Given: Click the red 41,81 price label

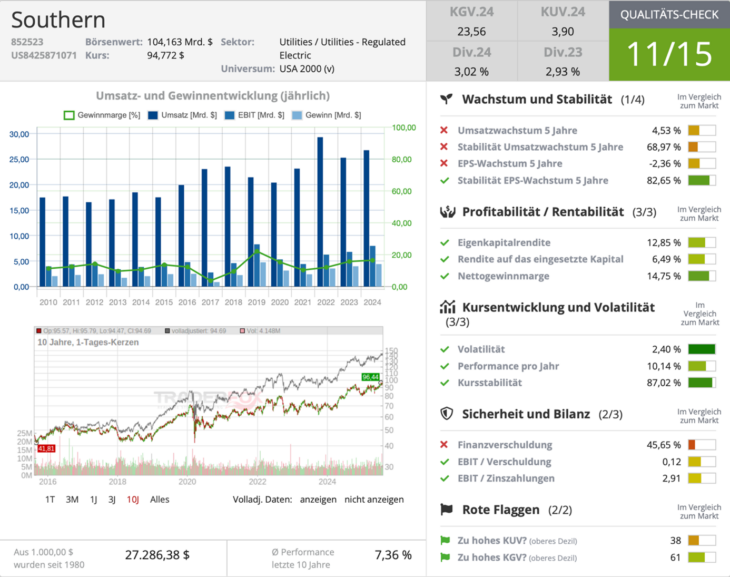Looking at the screenshot, I should [46, 448].
